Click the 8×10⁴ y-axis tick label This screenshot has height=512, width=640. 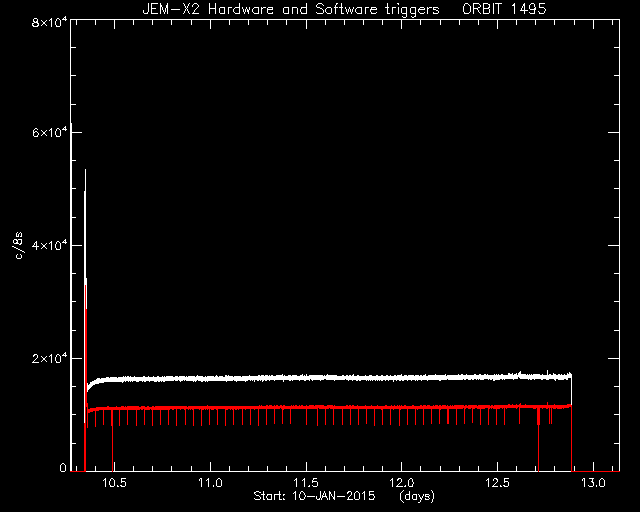click(49, 22)
